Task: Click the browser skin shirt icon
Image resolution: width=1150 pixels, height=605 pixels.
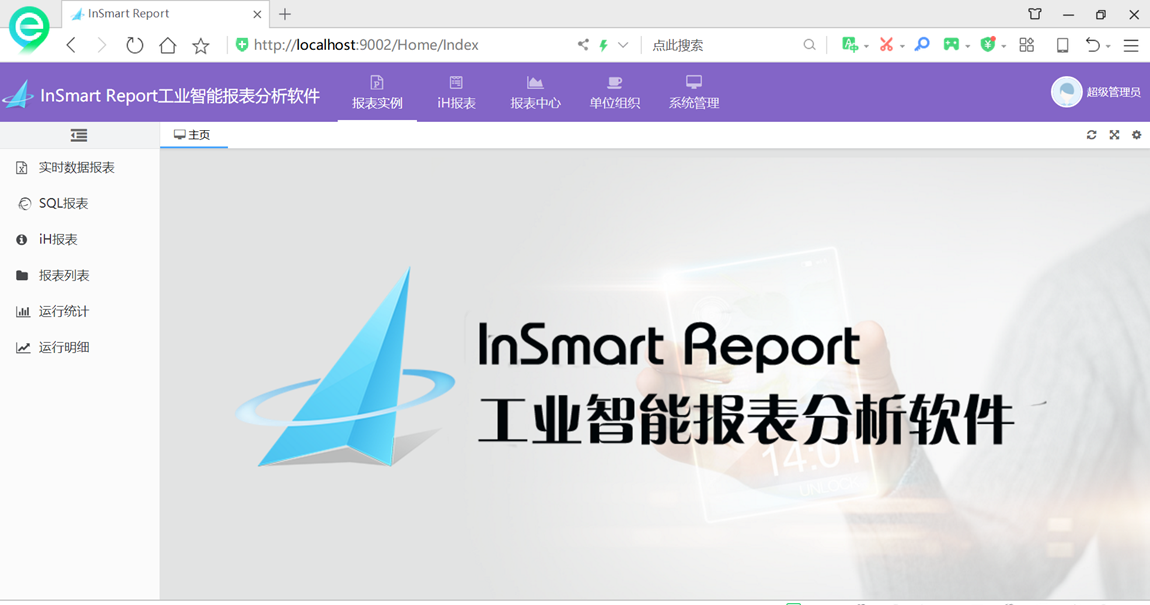Action: coord(1035,14)
